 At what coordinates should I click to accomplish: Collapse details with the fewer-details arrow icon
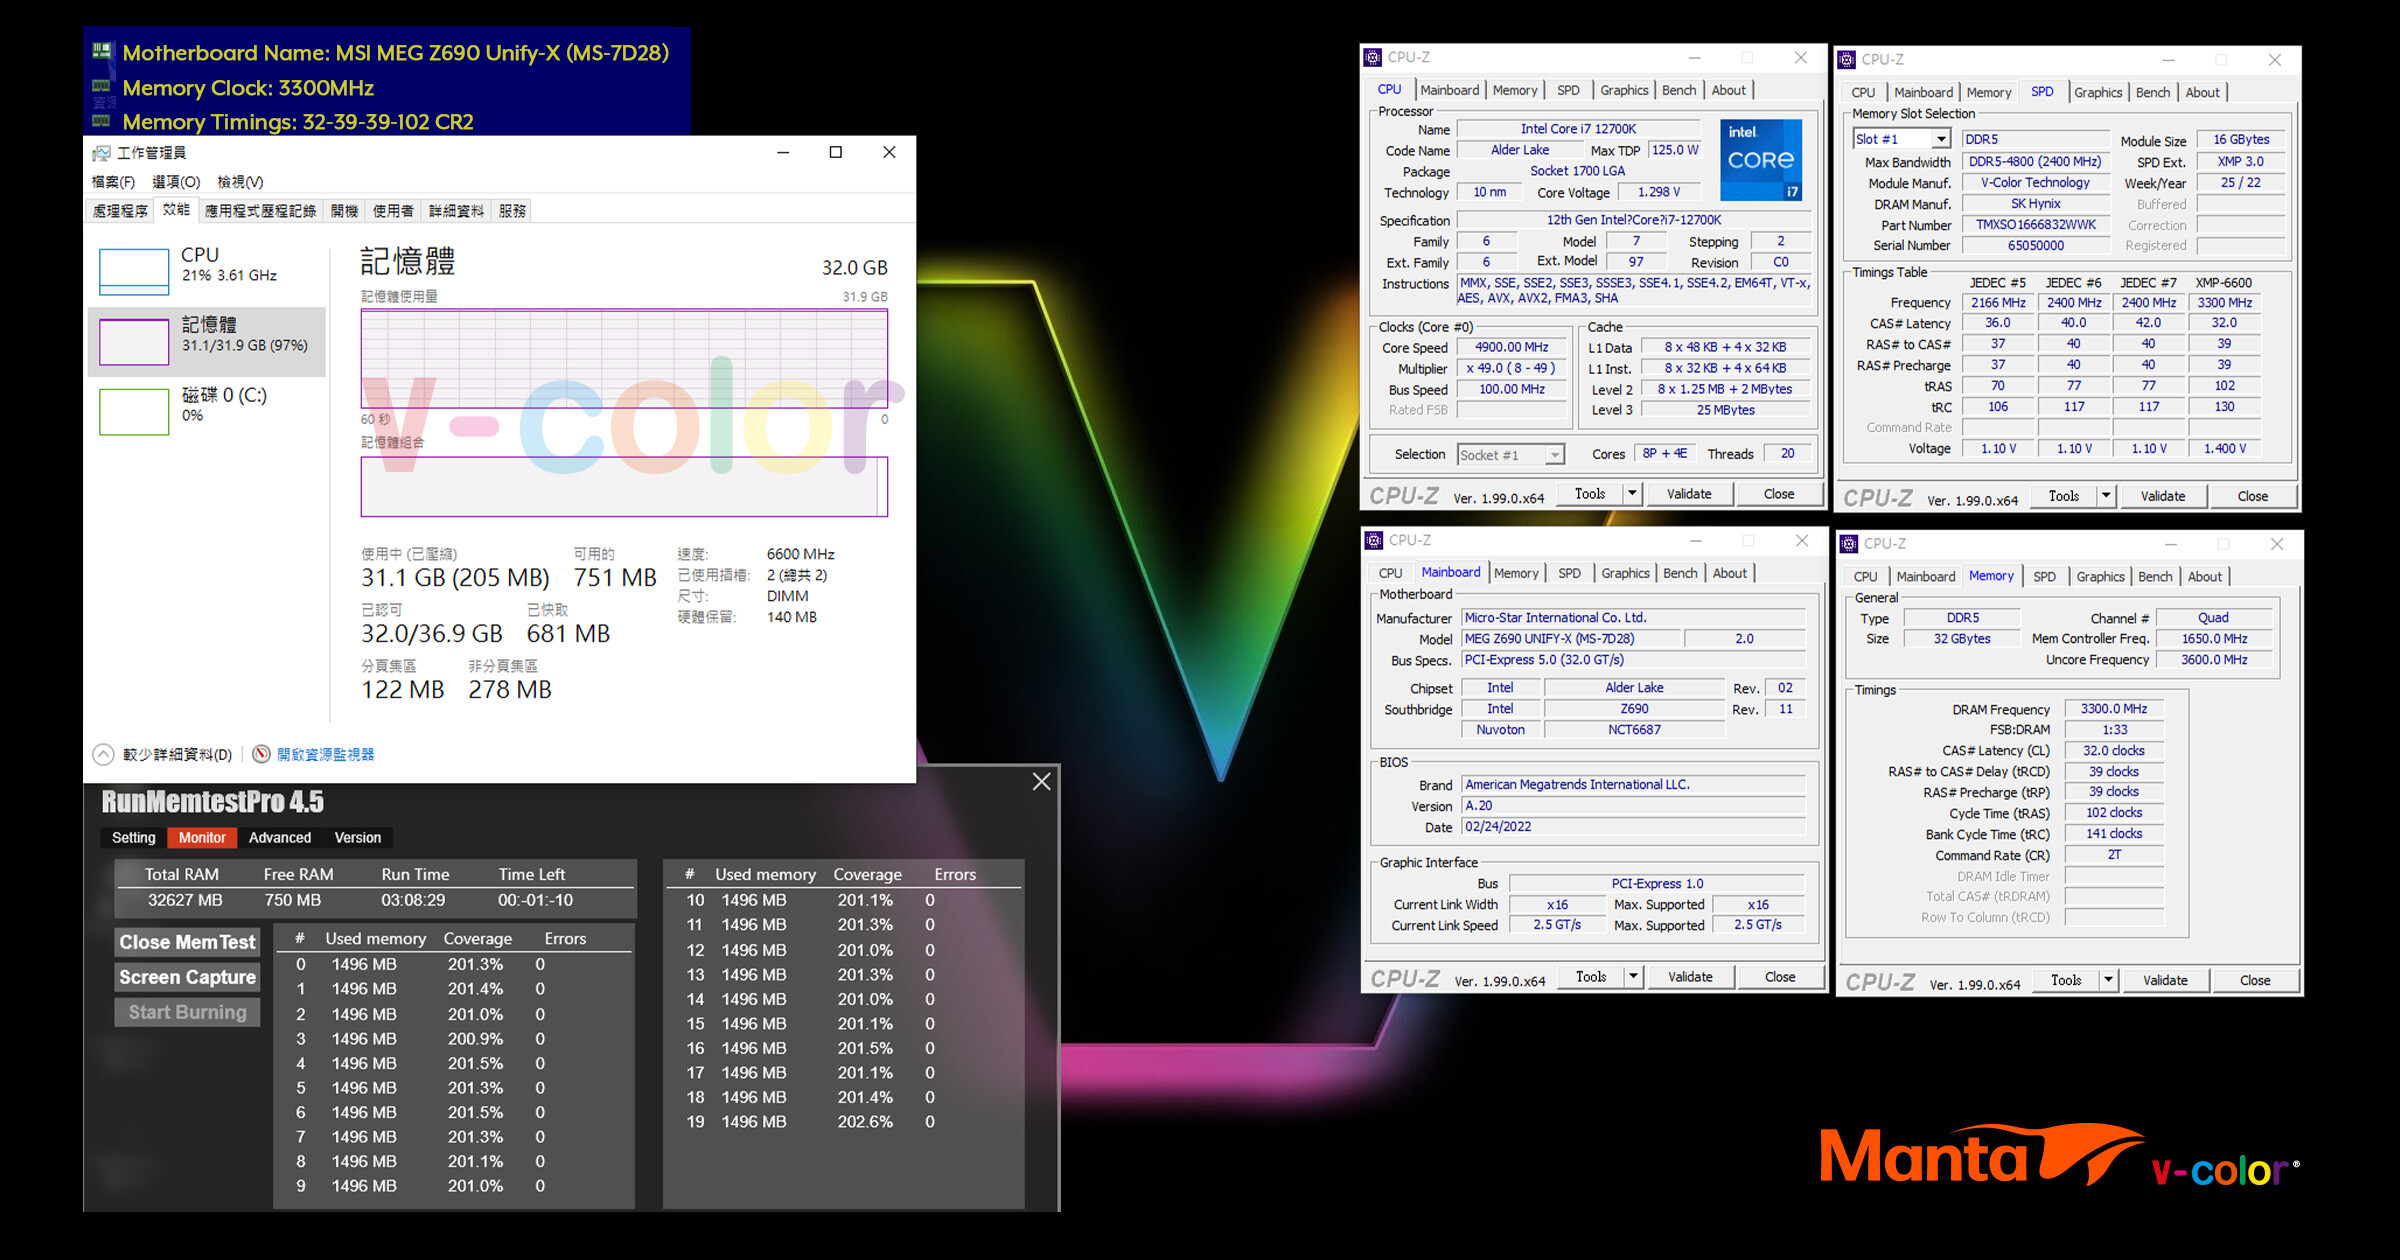tap(103, 754)
